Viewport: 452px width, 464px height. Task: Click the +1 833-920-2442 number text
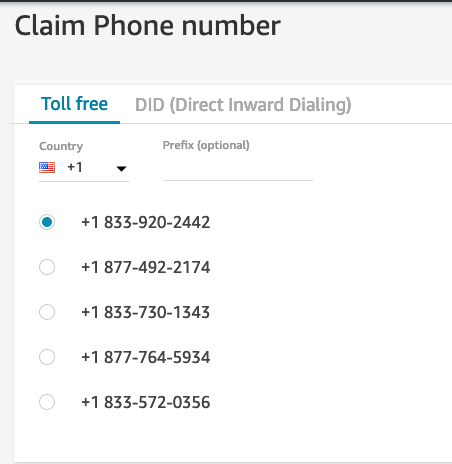(146, 222)
